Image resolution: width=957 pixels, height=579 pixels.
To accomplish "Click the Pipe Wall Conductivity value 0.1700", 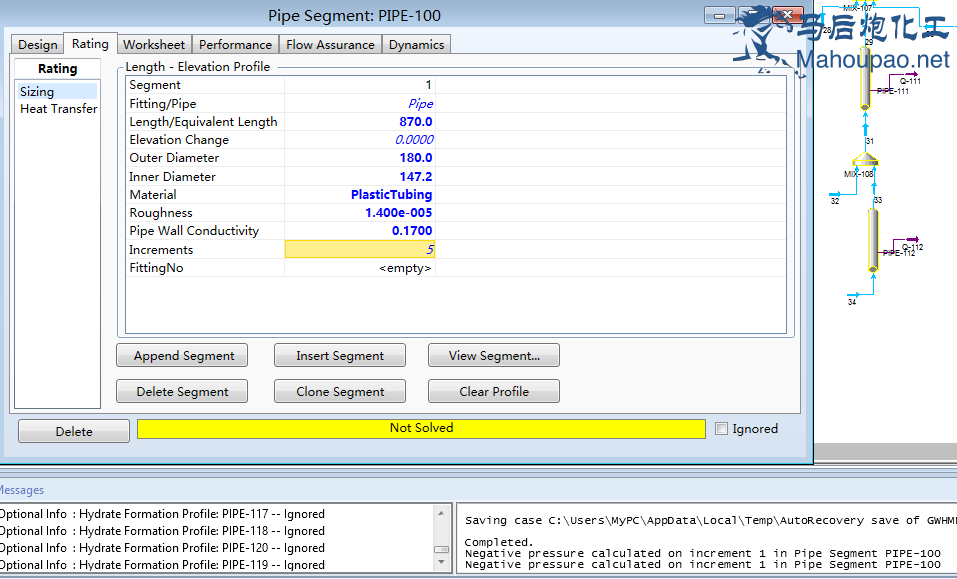I will [x=360, y=231].
